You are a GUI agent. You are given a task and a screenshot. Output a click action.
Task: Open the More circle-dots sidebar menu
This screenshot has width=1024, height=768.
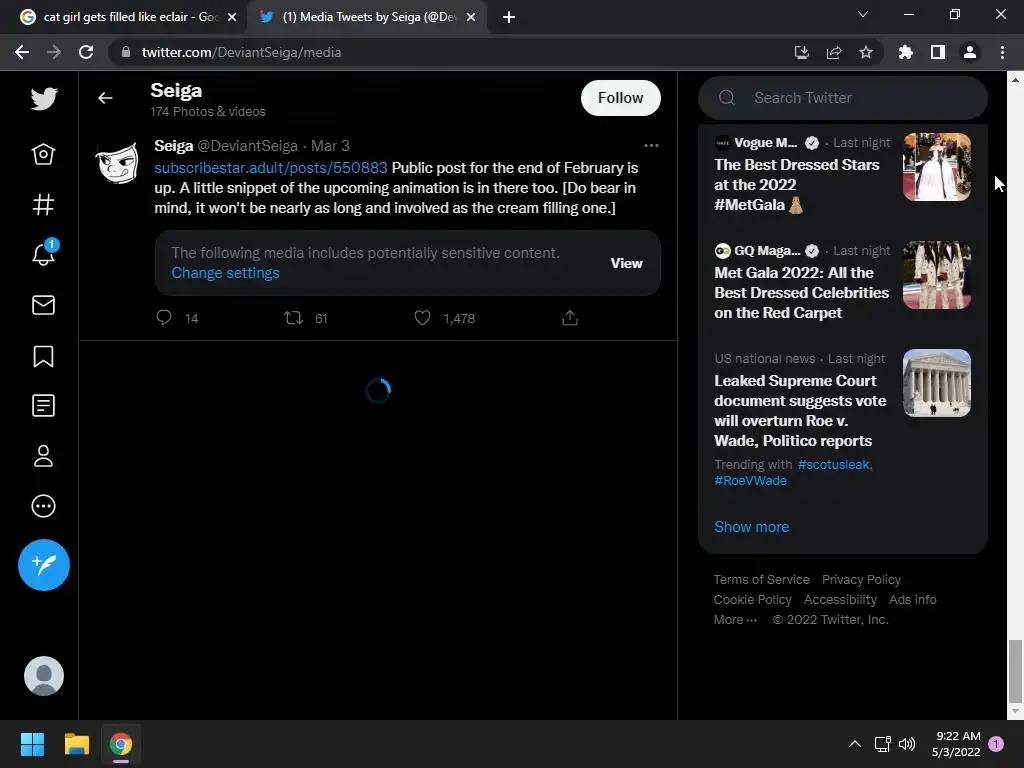[x=43, y=506]
